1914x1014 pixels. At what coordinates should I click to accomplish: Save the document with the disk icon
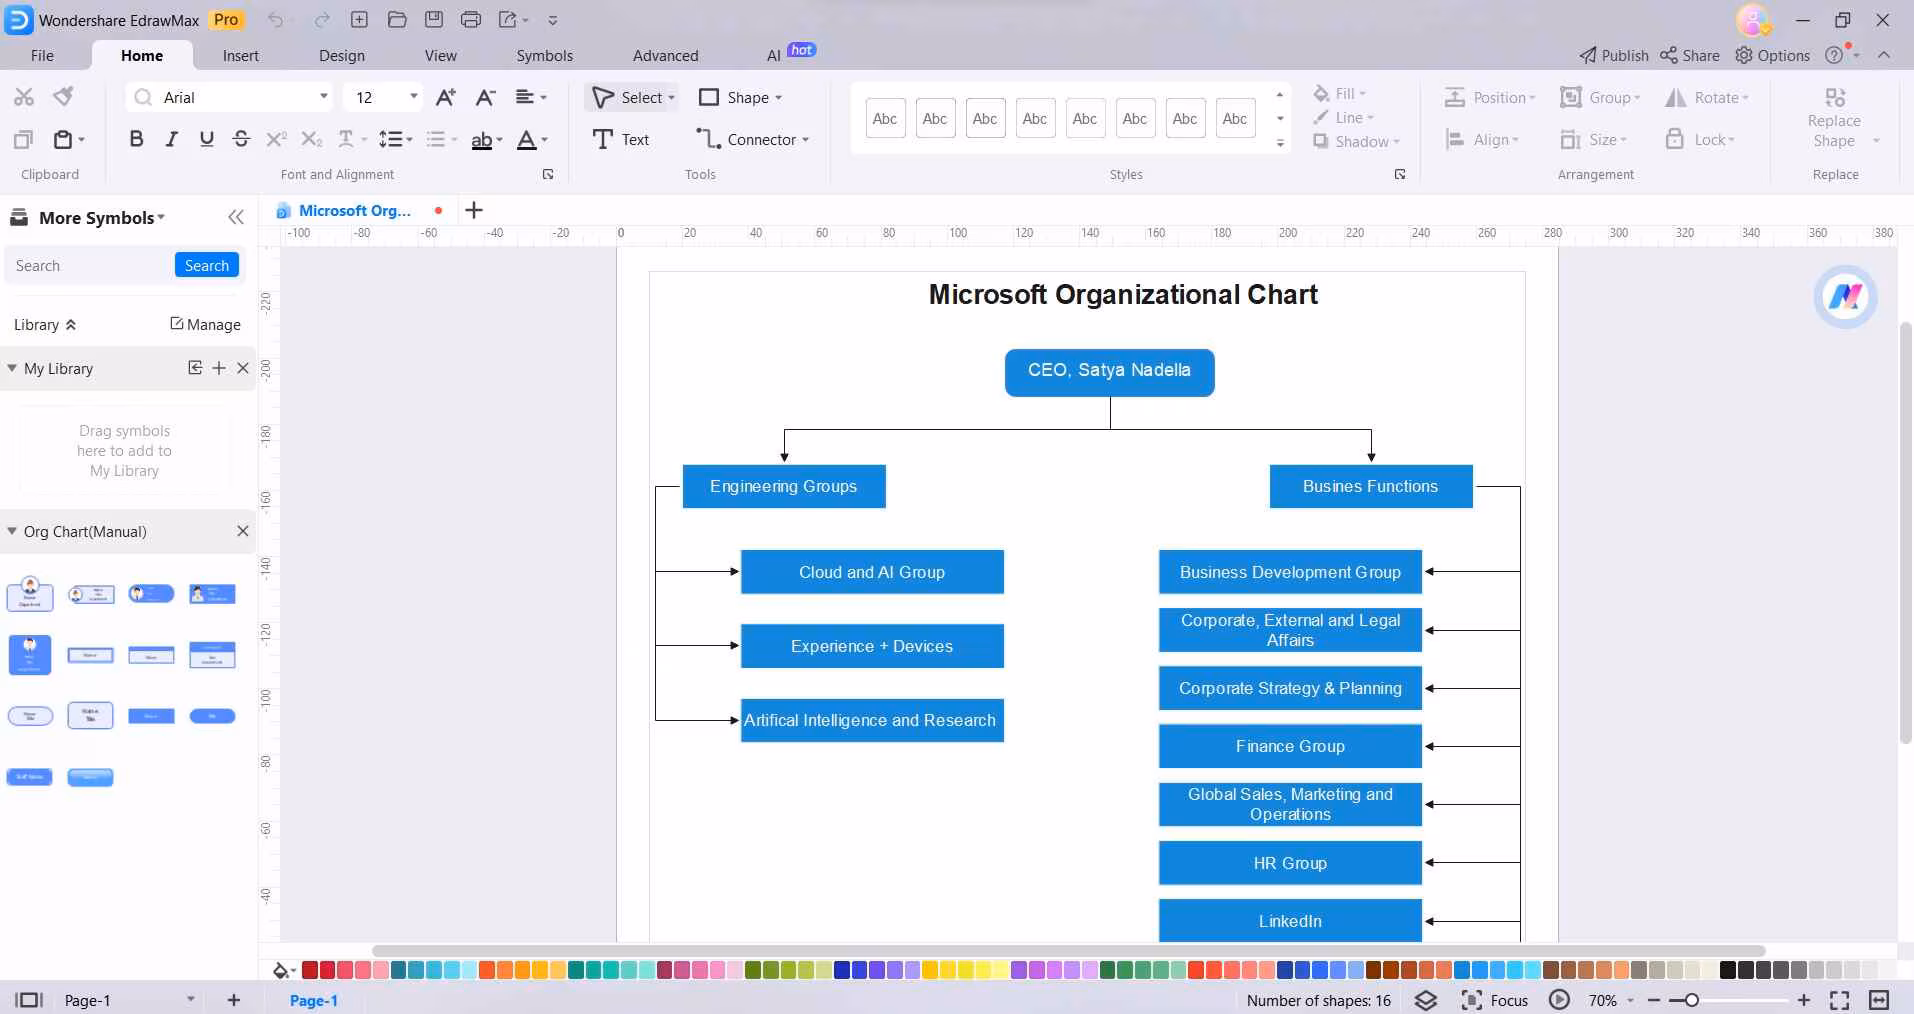pos(434,20)
